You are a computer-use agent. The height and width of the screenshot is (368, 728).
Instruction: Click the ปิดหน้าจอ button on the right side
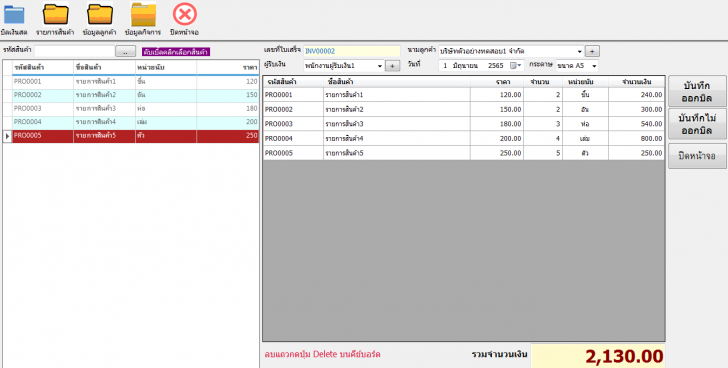pos(697,156)
